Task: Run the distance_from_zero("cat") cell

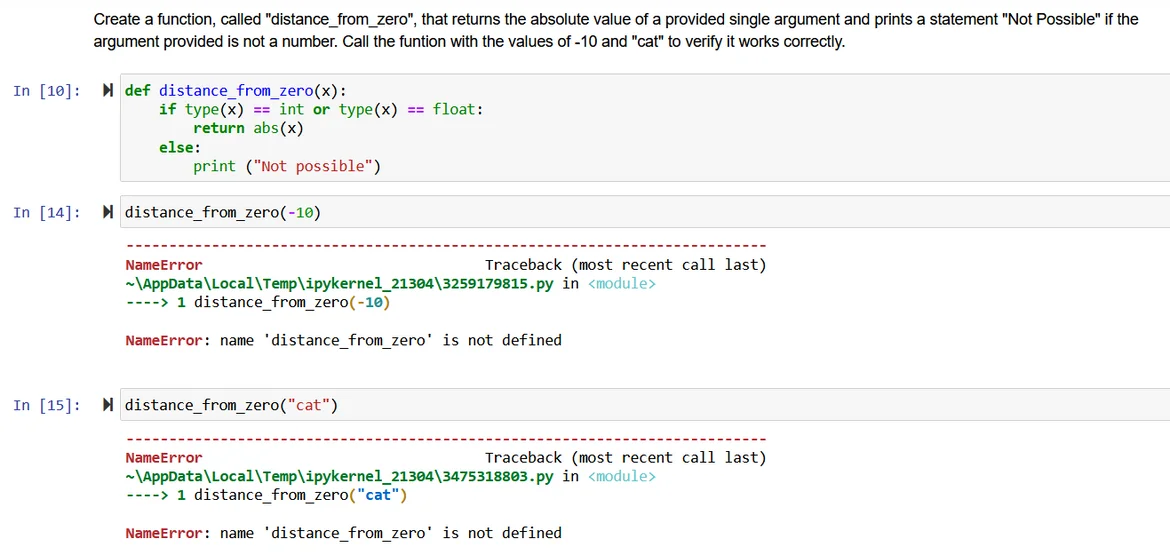Action: pos(108,405)
